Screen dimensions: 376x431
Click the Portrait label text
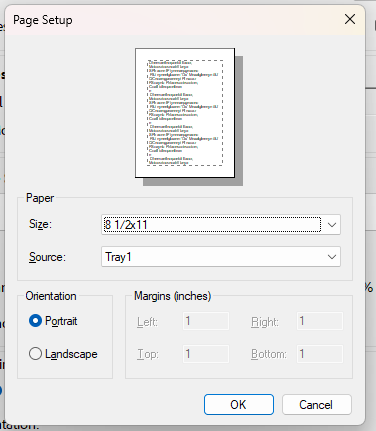pyautogui.click(x=61, y=321)
